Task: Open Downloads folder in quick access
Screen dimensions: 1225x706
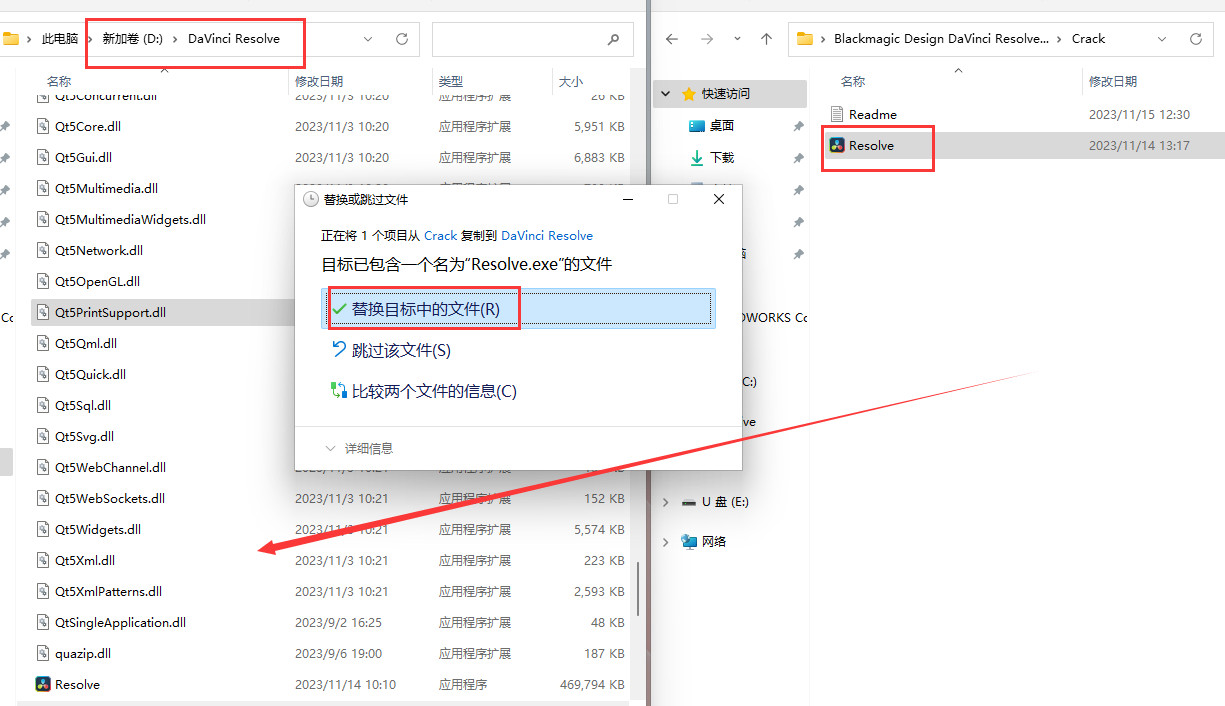Action: coord(721,158)
